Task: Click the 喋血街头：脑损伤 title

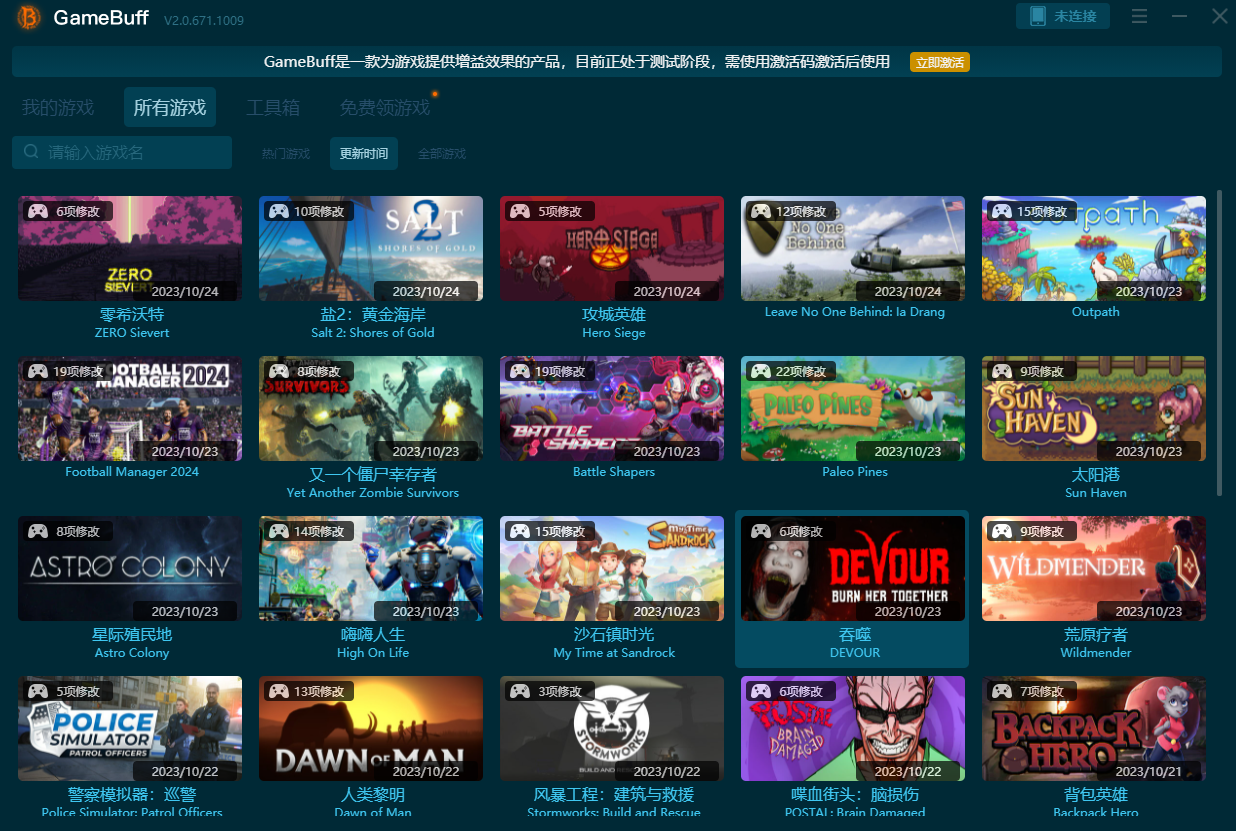Action: click(x=855, y=794)
